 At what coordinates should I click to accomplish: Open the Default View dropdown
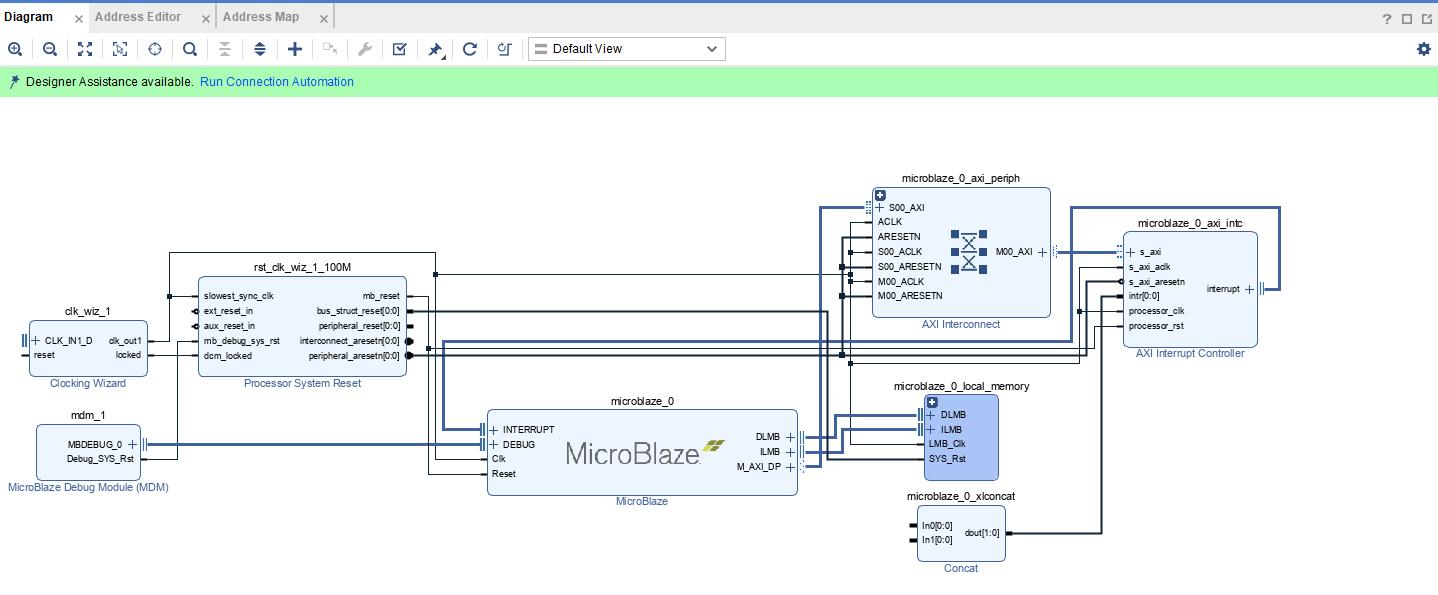627,49
